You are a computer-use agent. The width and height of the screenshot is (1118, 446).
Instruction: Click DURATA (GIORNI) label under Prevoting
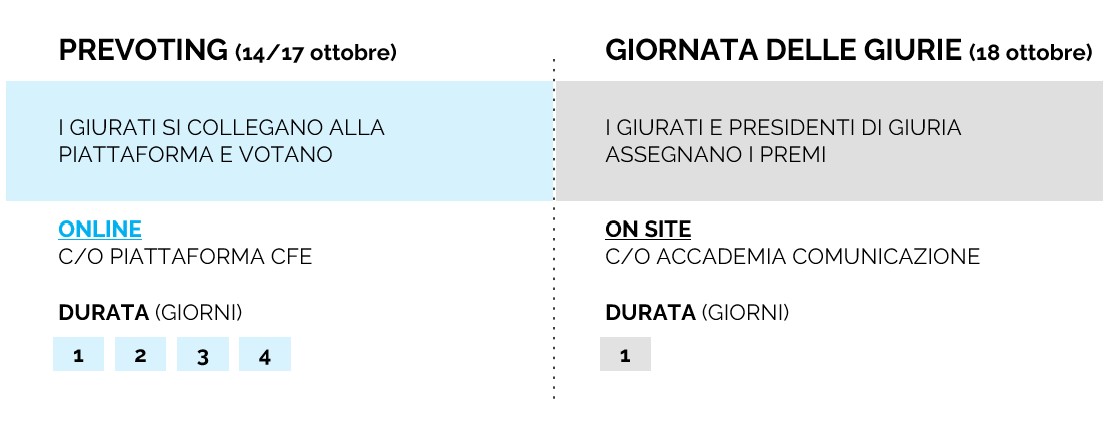[x=150, y=313]
